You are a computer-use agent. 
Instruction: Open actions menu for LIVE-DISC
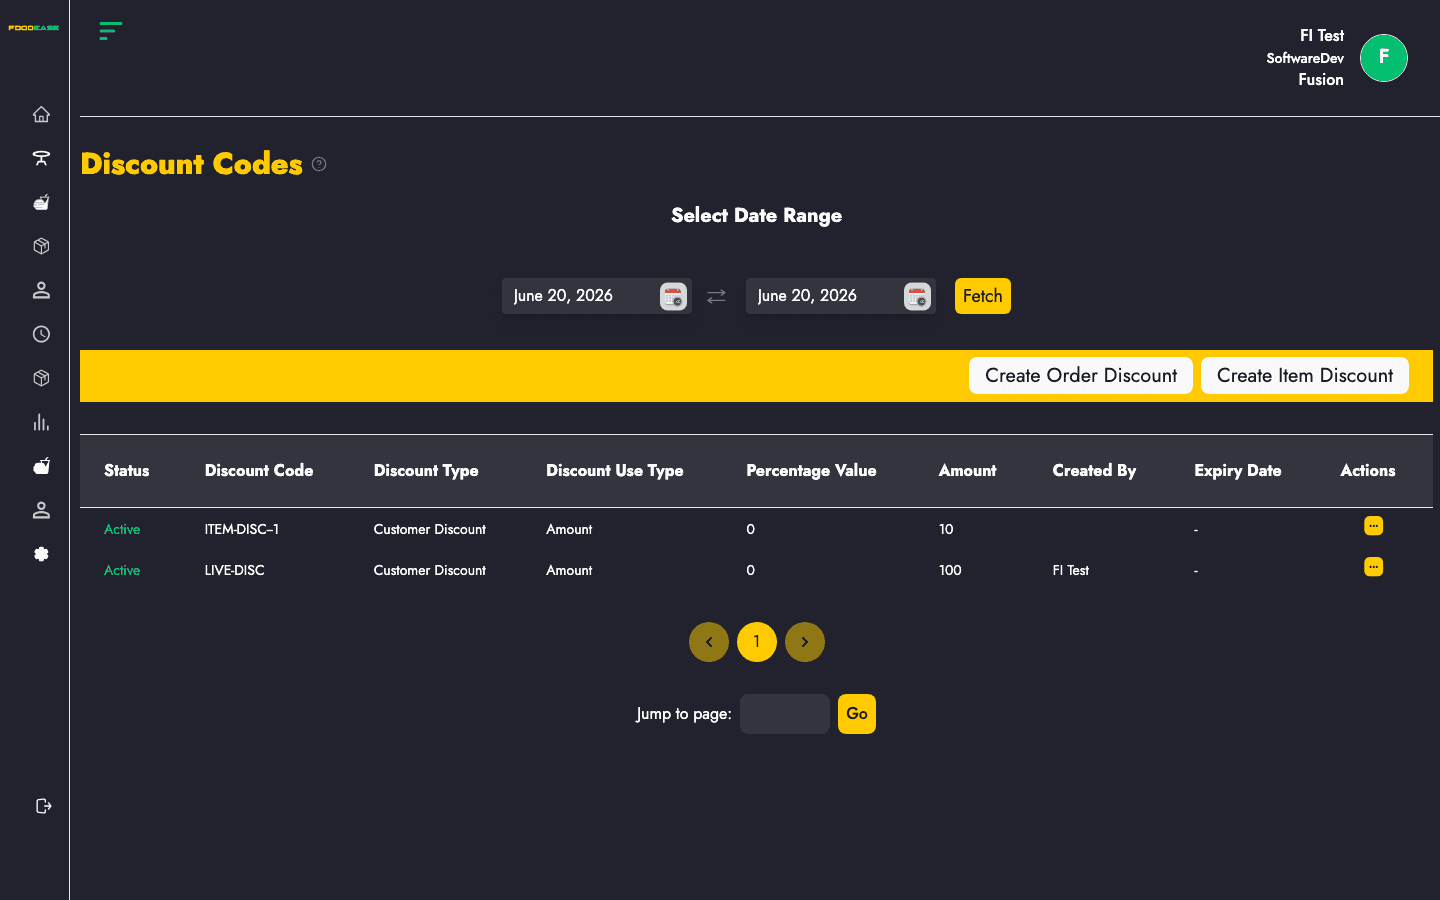click(1373, 567)
